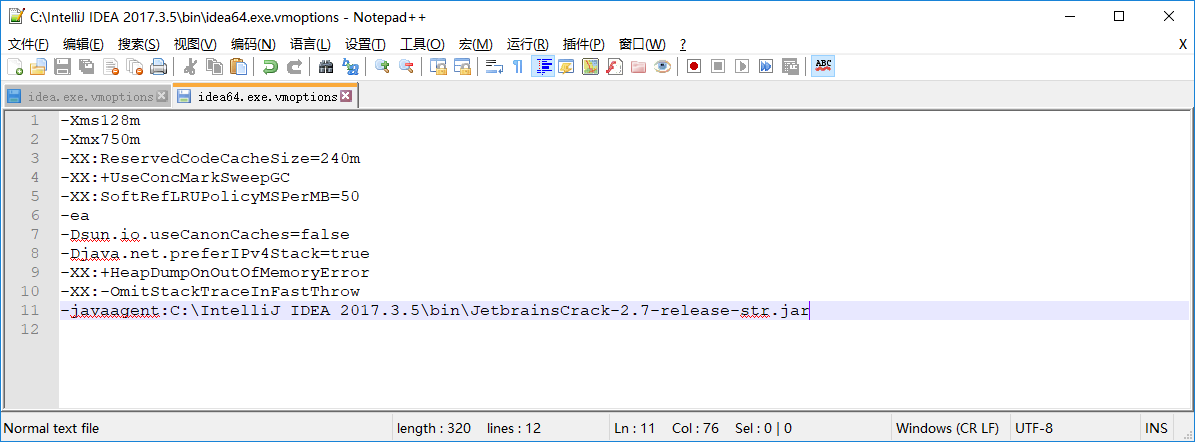Click the -XX:ReservedCodeCacheSize=240m line
The height and width of the screenshot is (442, 1195).
tap(210, 159)
